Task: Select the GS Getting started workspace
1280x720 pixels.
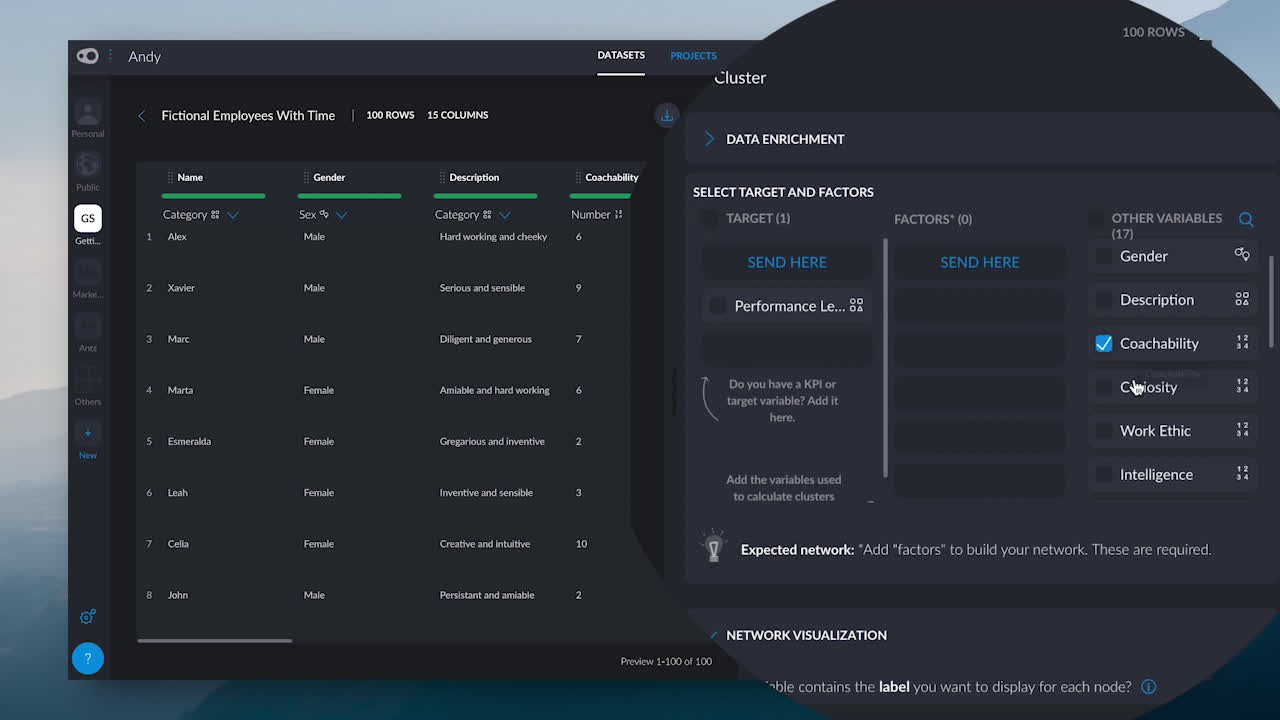Action: pyautogui.click(x=88, y=225)
